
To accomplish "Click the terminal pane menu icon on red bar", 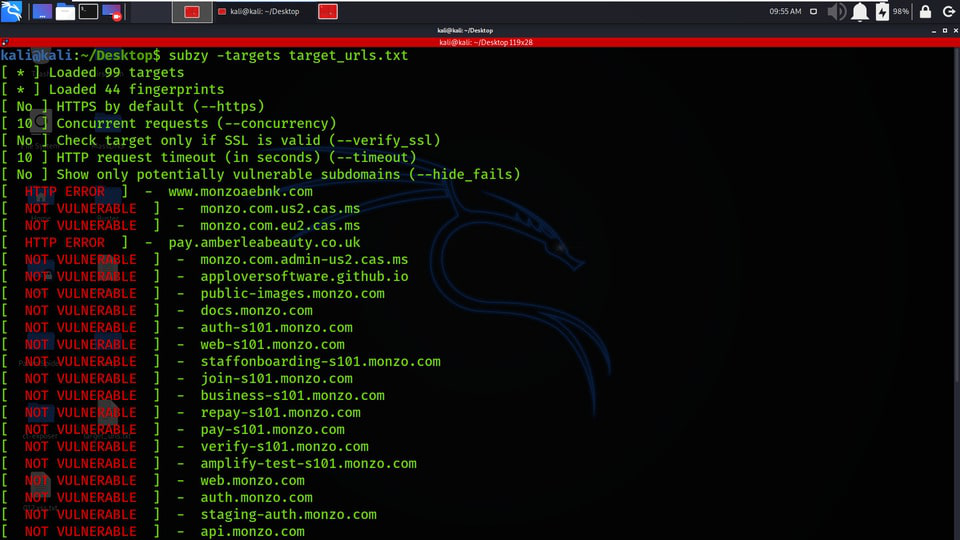I will [5, 42].
